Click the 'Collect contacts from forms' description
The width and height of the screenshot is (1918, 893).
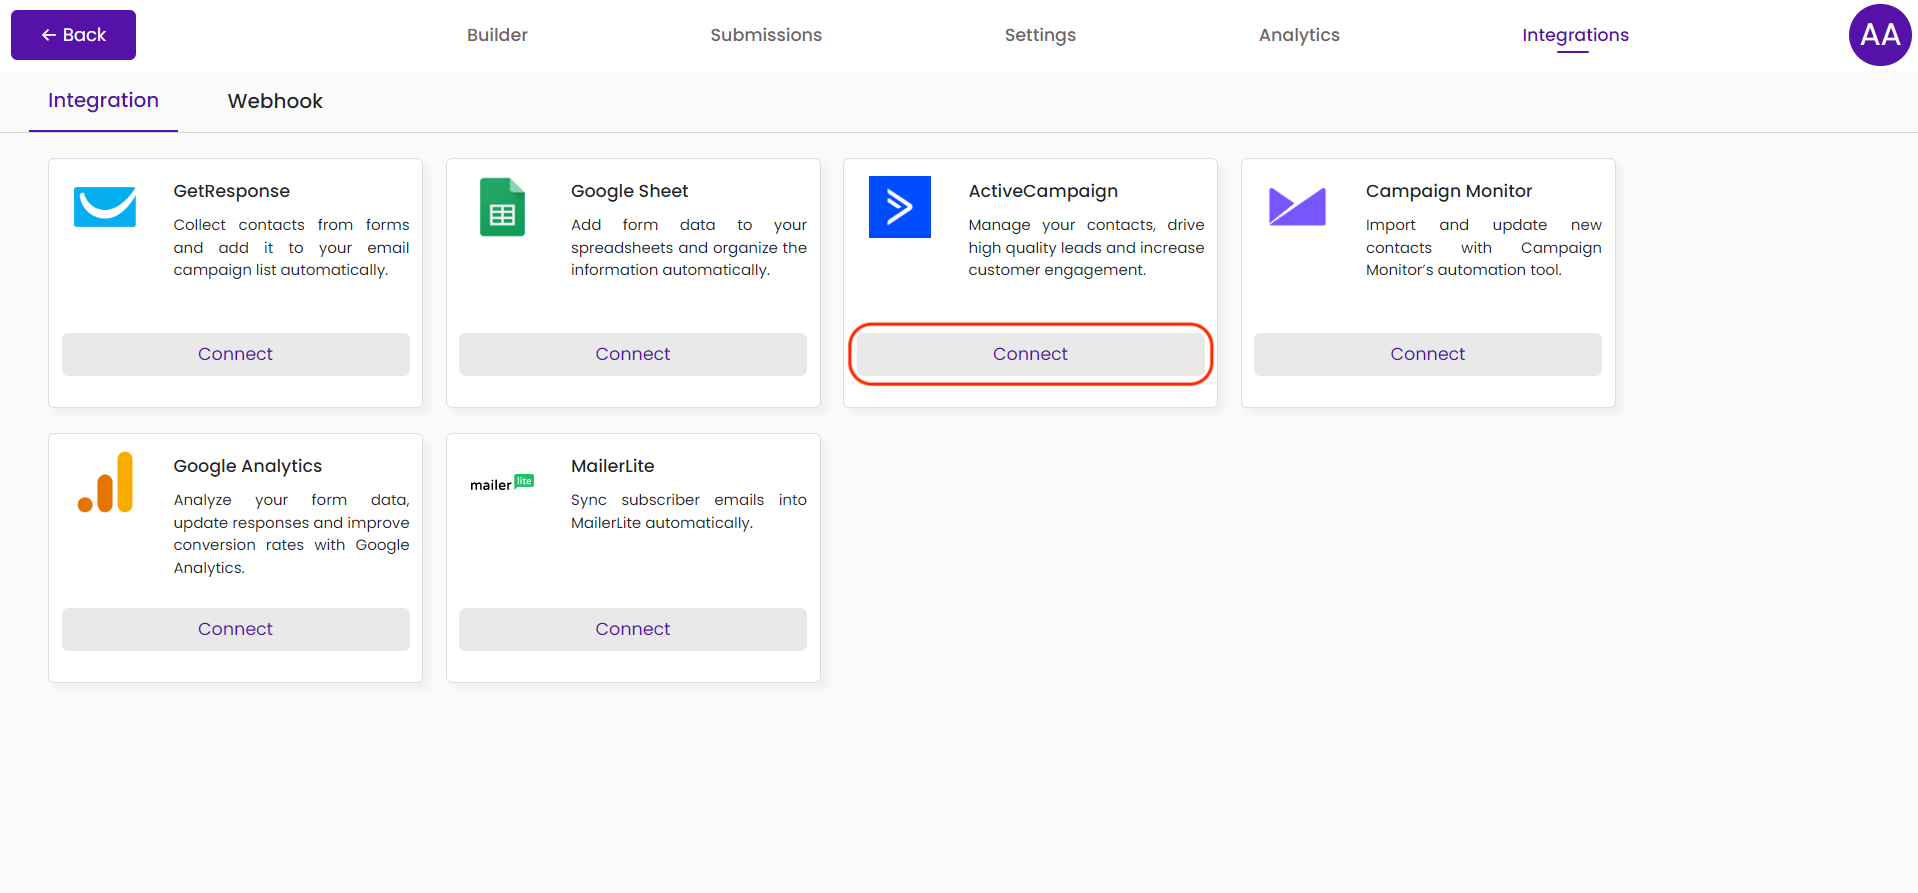tap(291, 247)
